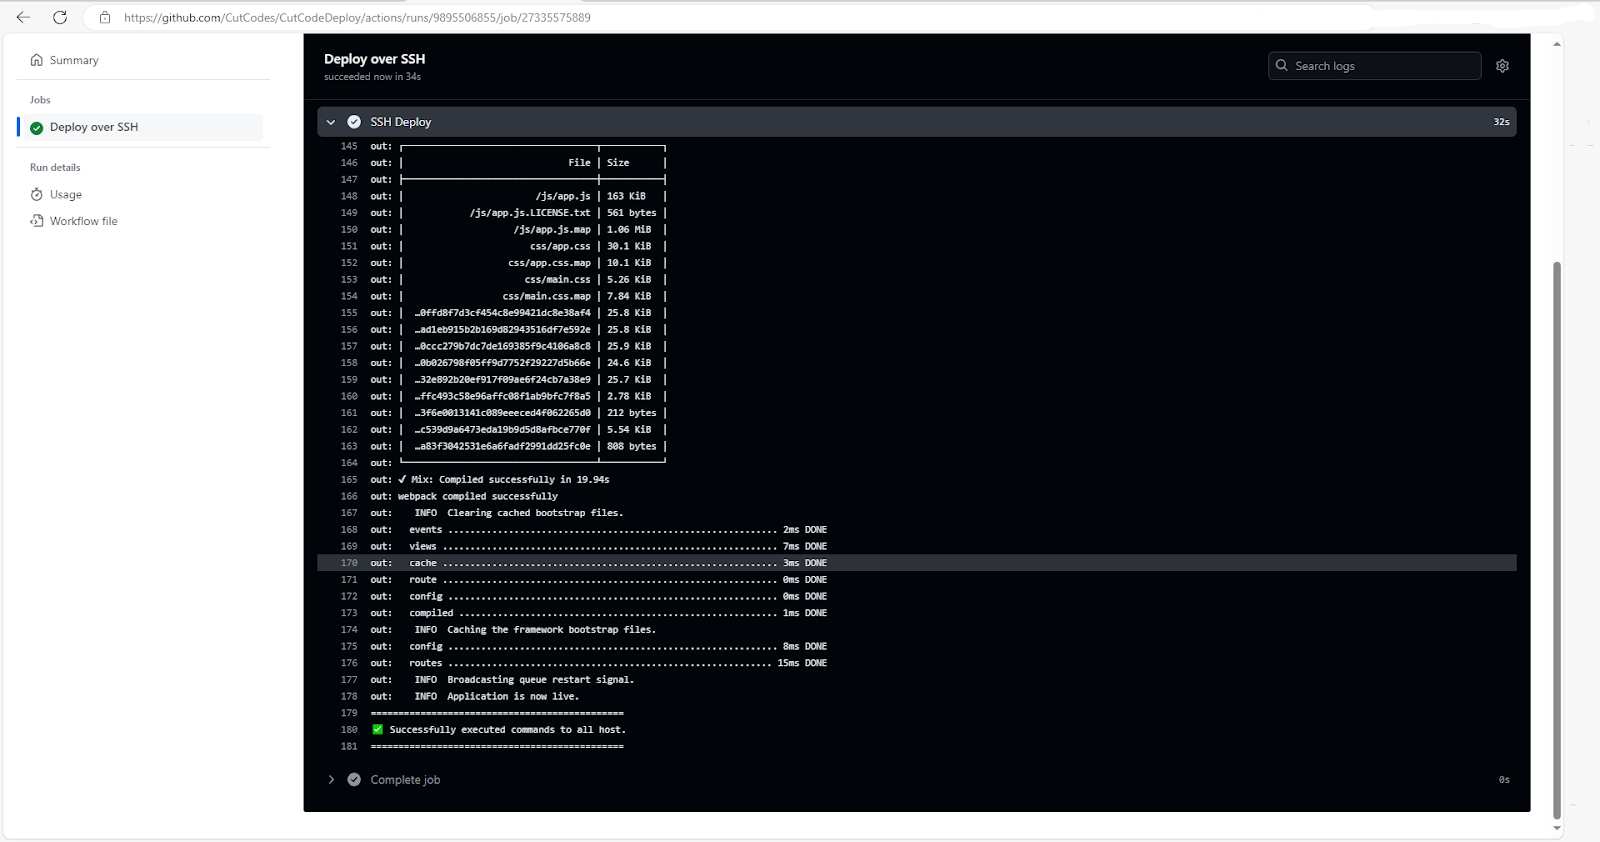Click the Complete job status check icon
Screen dimensions: 1600x842
[354, 780]
